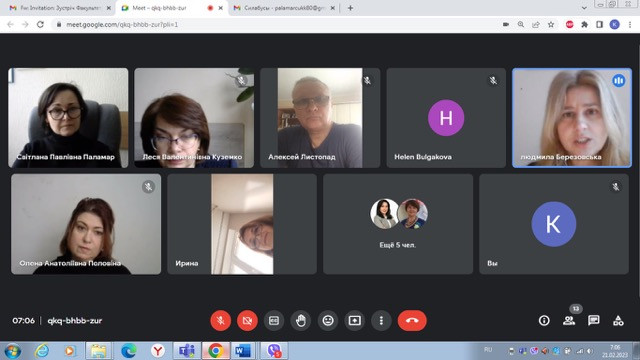
Task: Open Windows Explorer folder in taskbar
Action: (98, 351)
